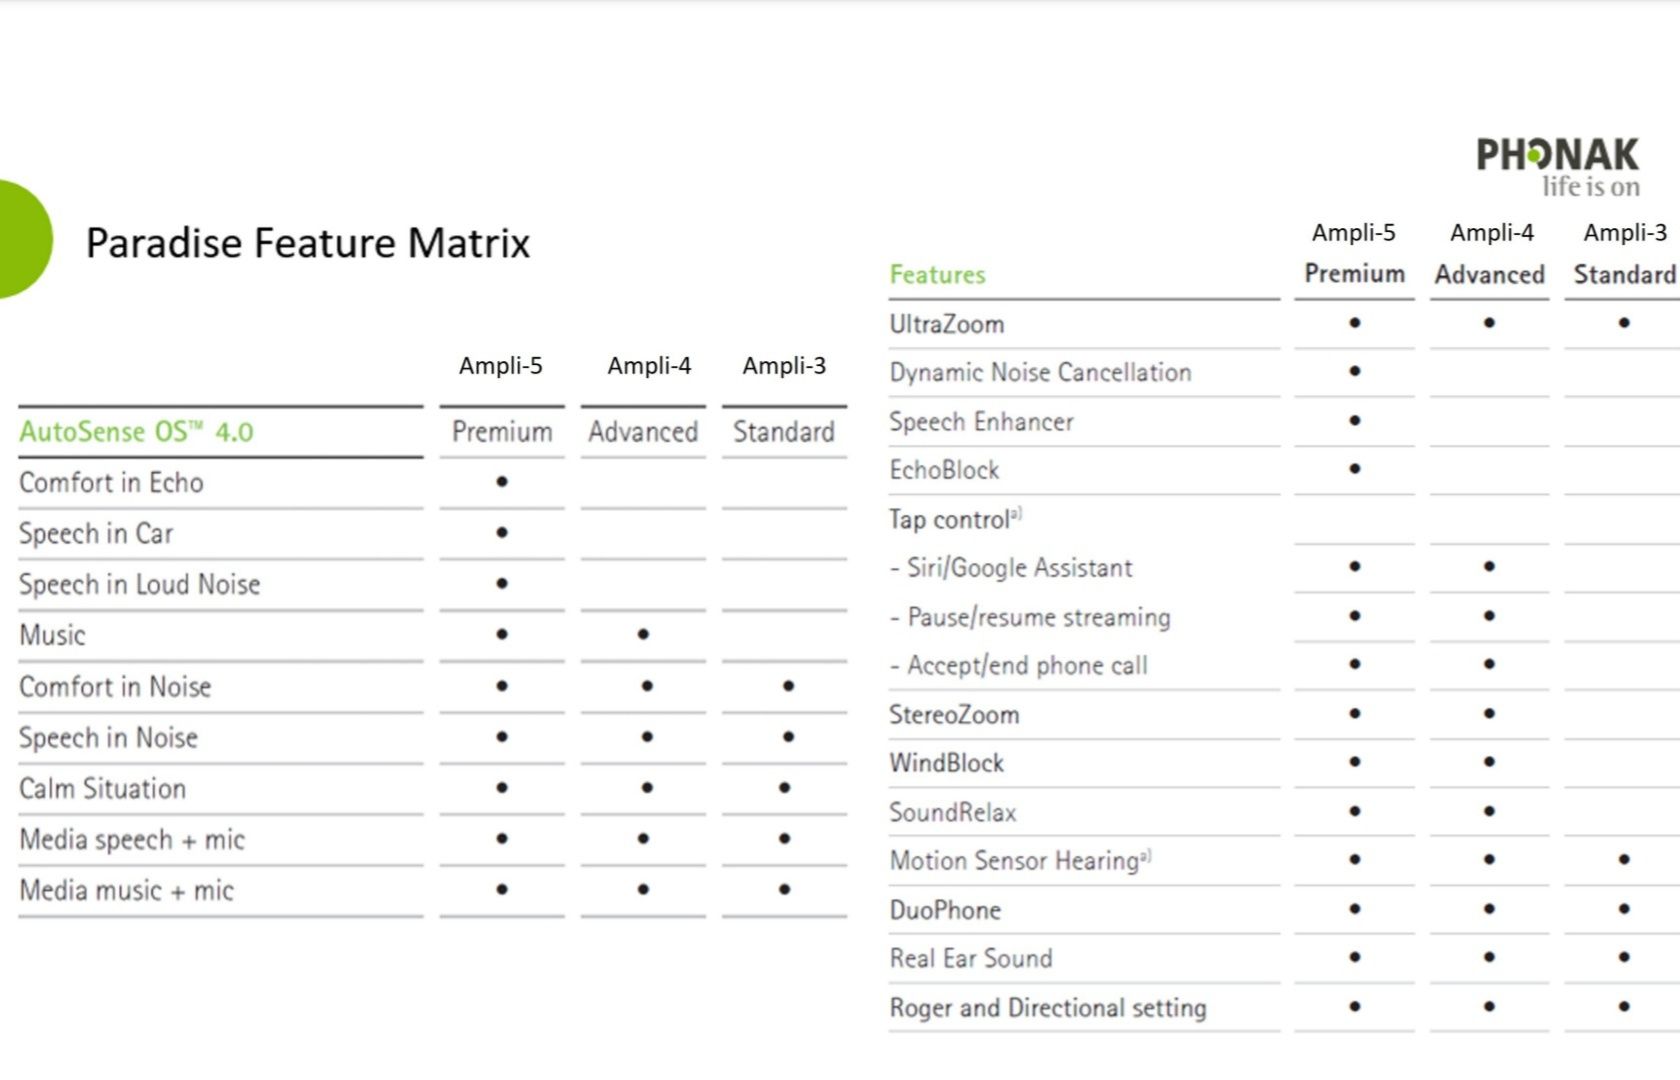Select the StereoZoom feature label
This screenshot has width=1680, height=1080.
[954, 715]
